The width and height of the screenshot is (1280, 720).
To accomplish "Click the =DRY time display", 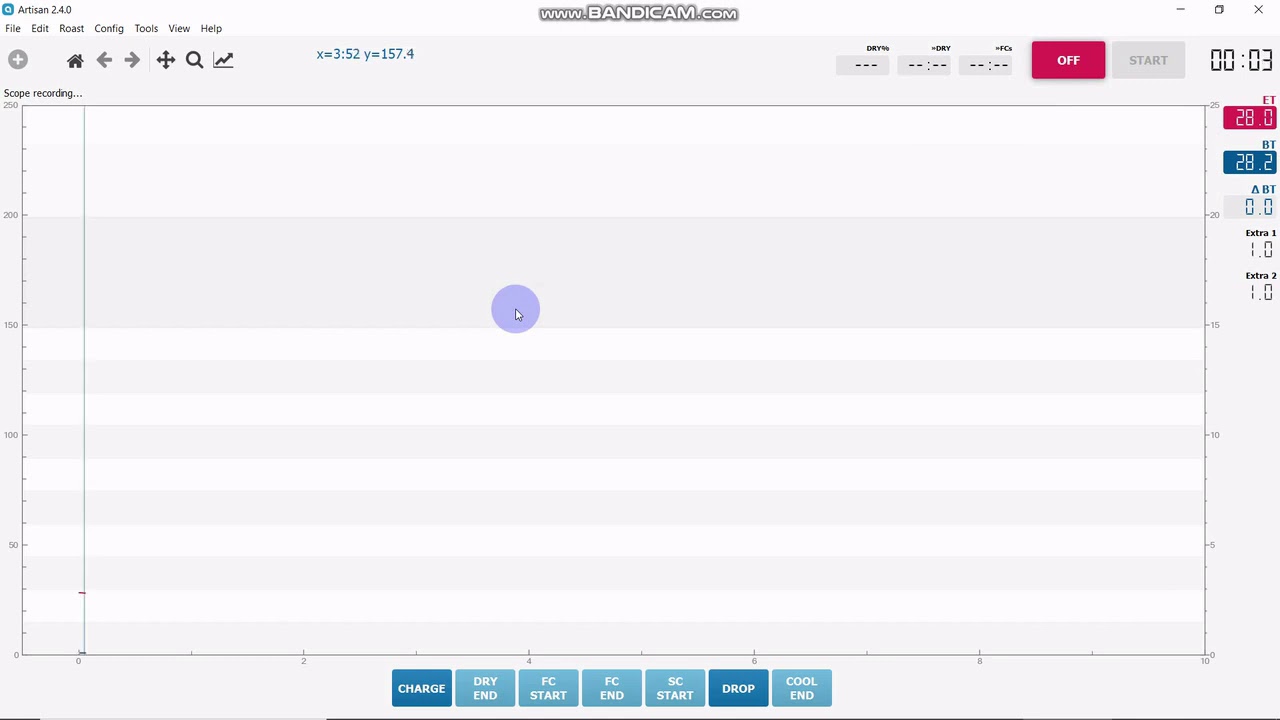I will (924, 65).
